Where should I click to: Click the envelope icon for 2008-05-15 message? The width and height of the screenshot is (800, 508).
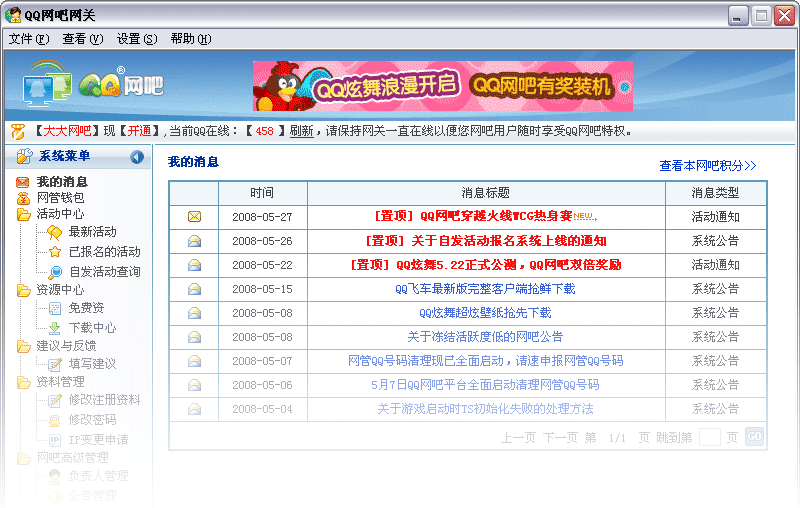194,289
